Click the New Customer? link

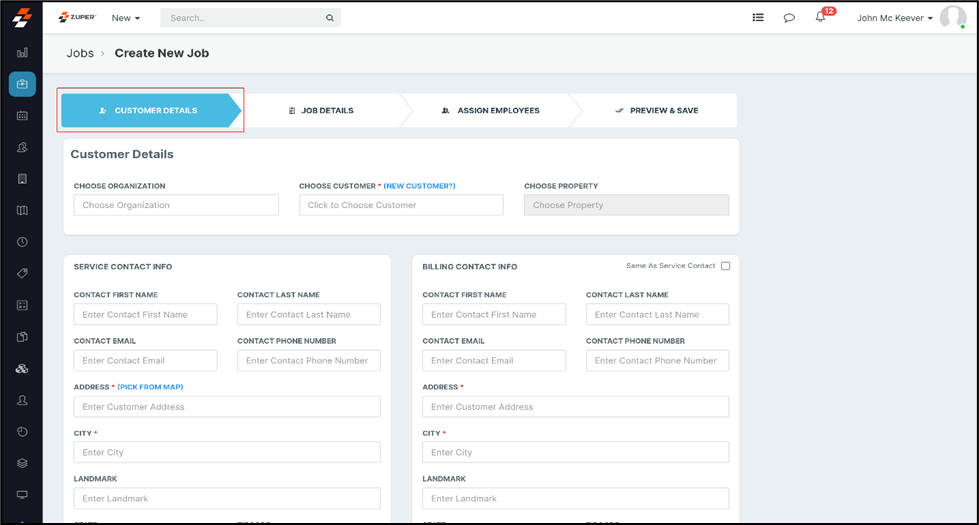coord(419,186)
